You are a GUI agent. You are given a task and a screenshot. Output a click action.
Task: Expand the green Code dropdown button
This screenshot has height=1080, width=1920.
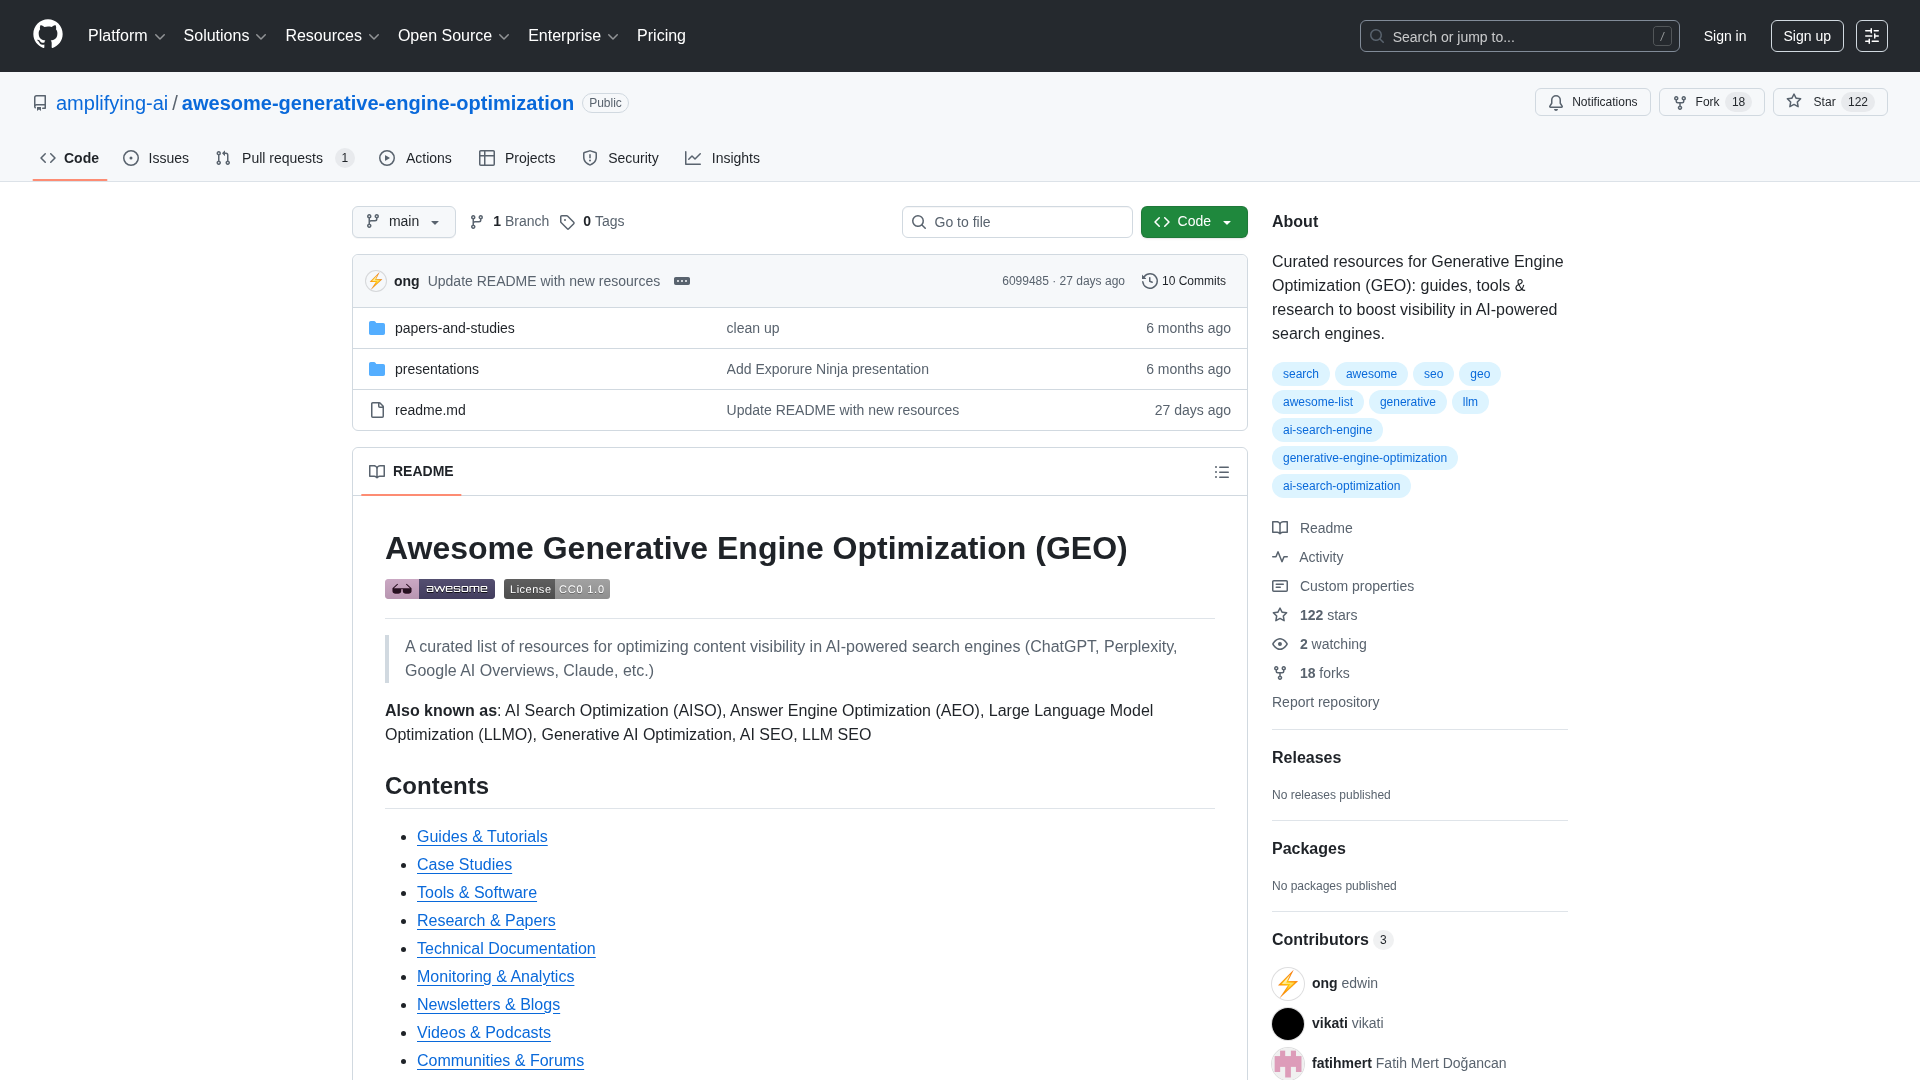(1193, 222)
